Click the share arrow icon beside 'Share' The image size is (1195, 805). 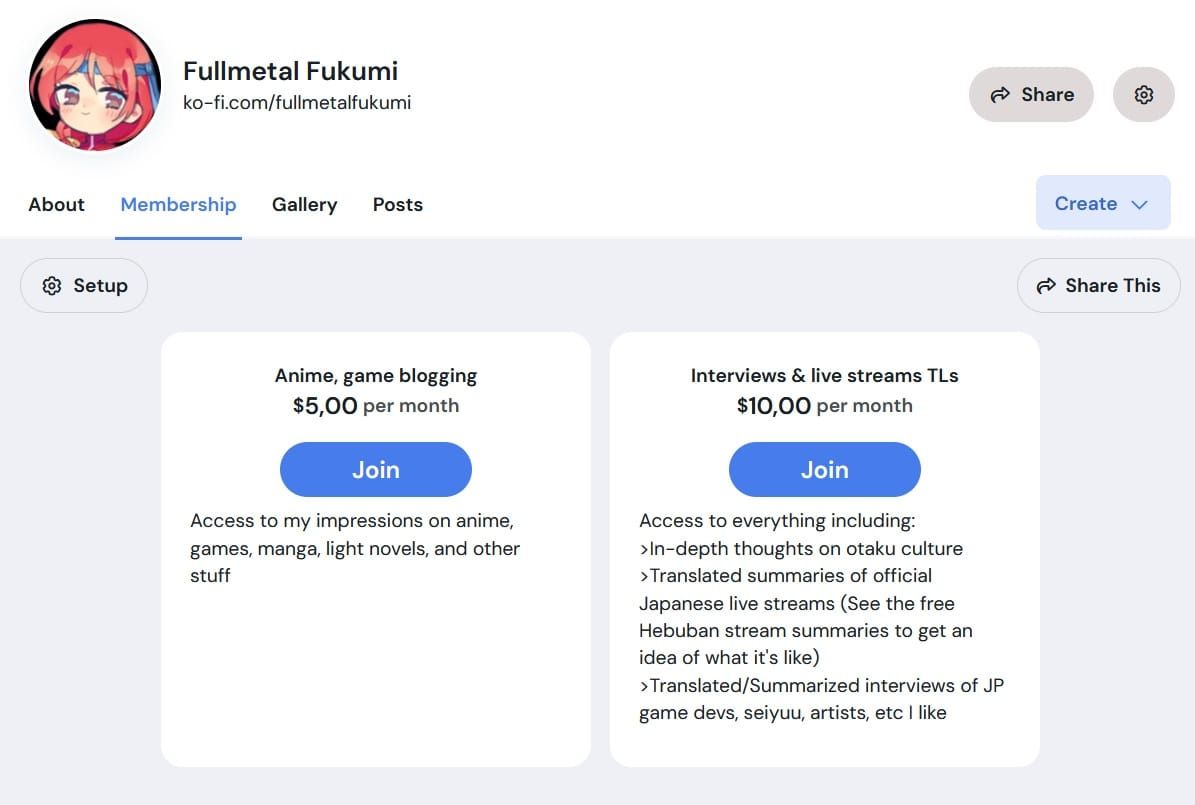(999, 94)
